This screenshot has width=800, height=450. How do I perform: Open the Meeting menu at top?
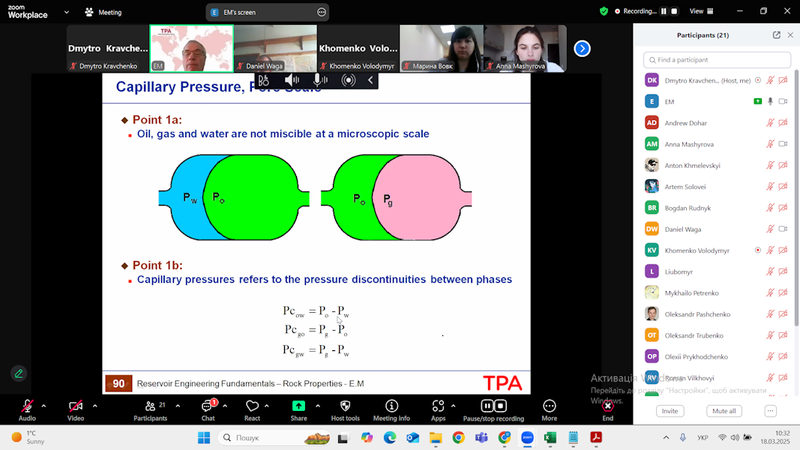click(104, 12)
